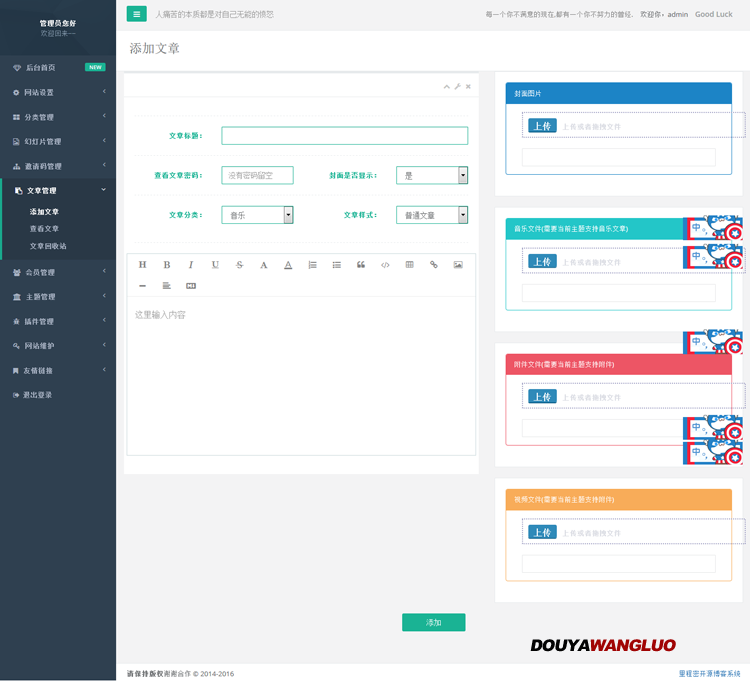Click the Heading icon in the editor toolbar

(x=143, y=265)
